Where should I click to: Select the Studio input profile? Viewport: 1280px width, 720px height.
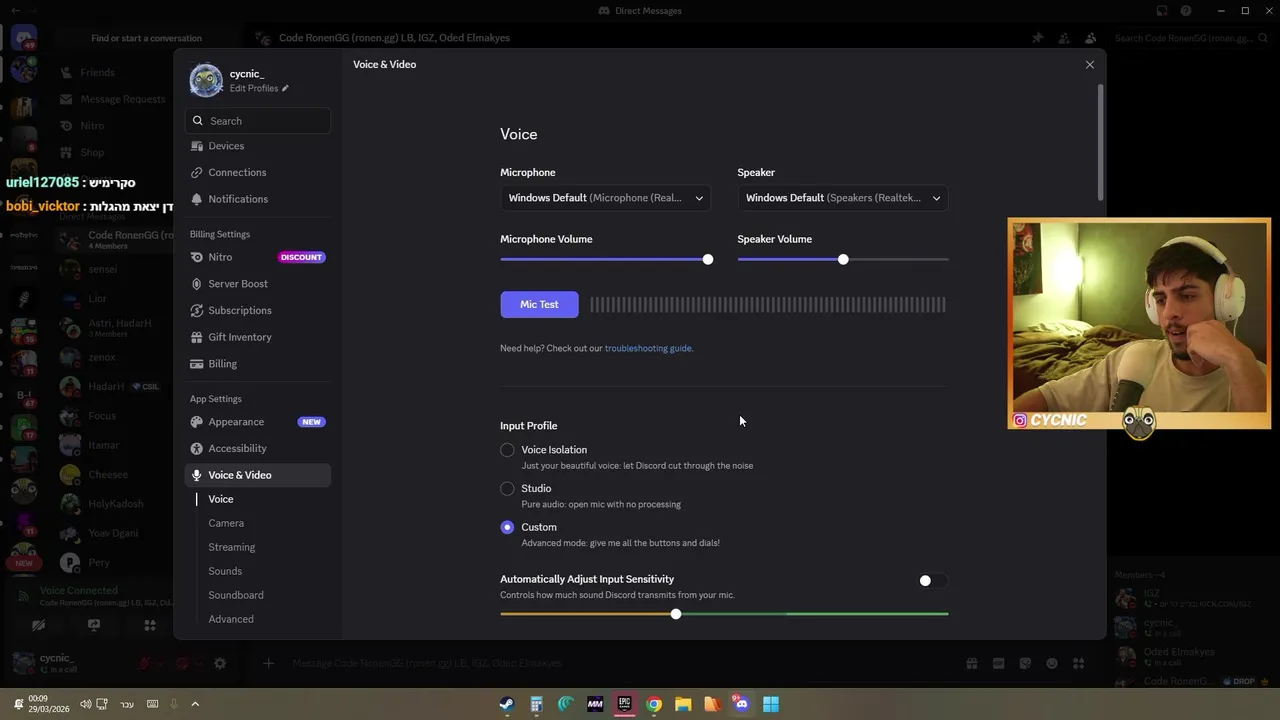[x=507, y=489]
